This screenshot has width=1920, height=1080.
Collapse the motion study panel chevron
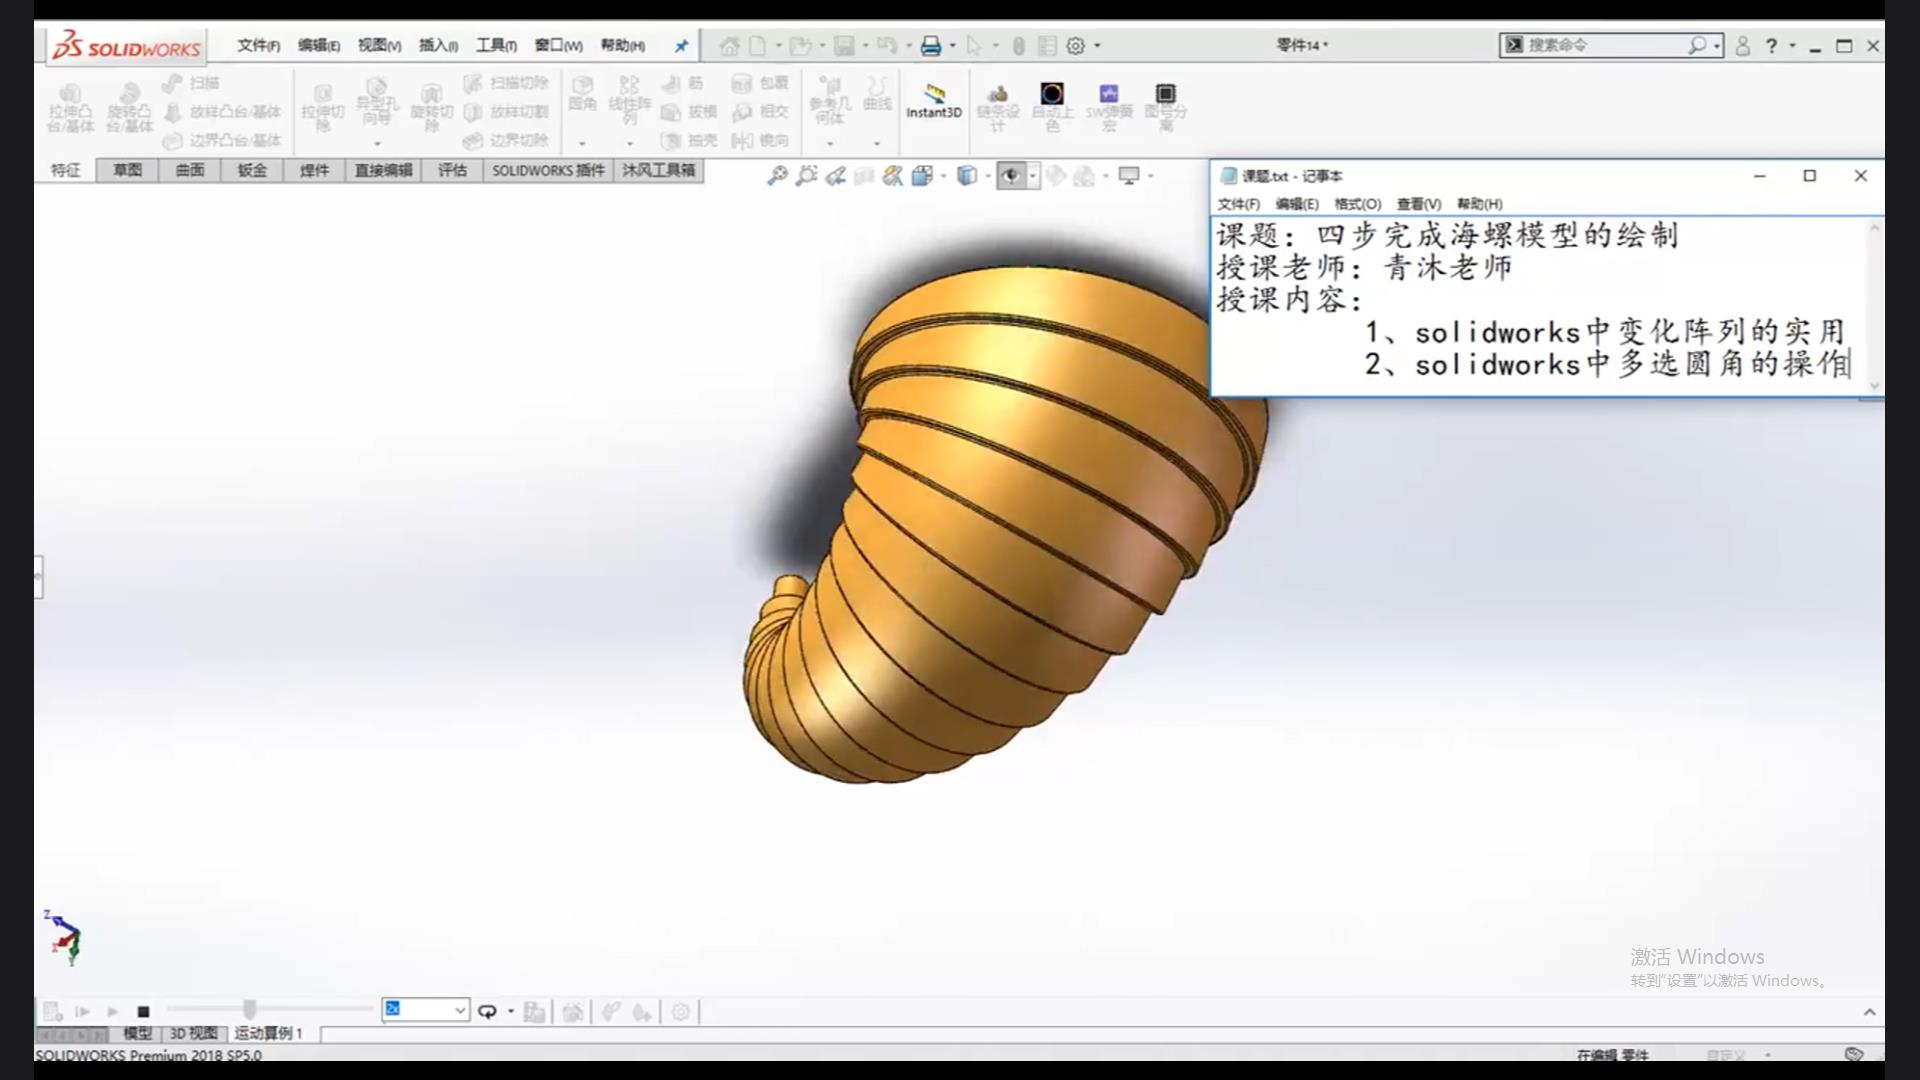click(1869, 1013)
